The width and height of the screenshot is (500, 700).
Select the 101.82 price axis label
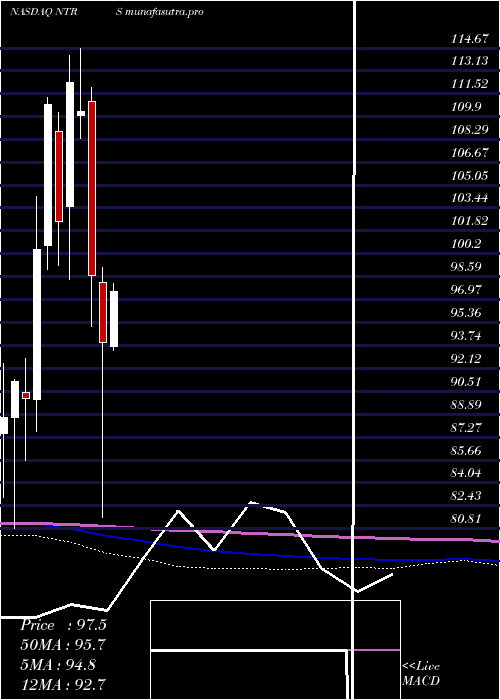[x=470, y=221]
